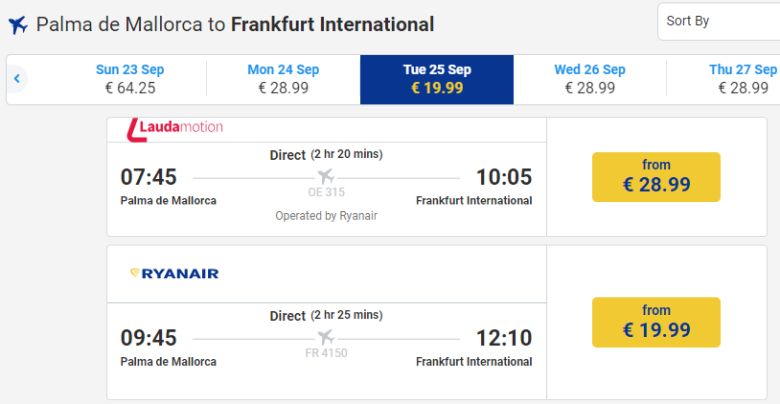This screenshot has width=780, height=404.
Task: Select the Mon 24 Sep date tab
Action: coord(283,79)
